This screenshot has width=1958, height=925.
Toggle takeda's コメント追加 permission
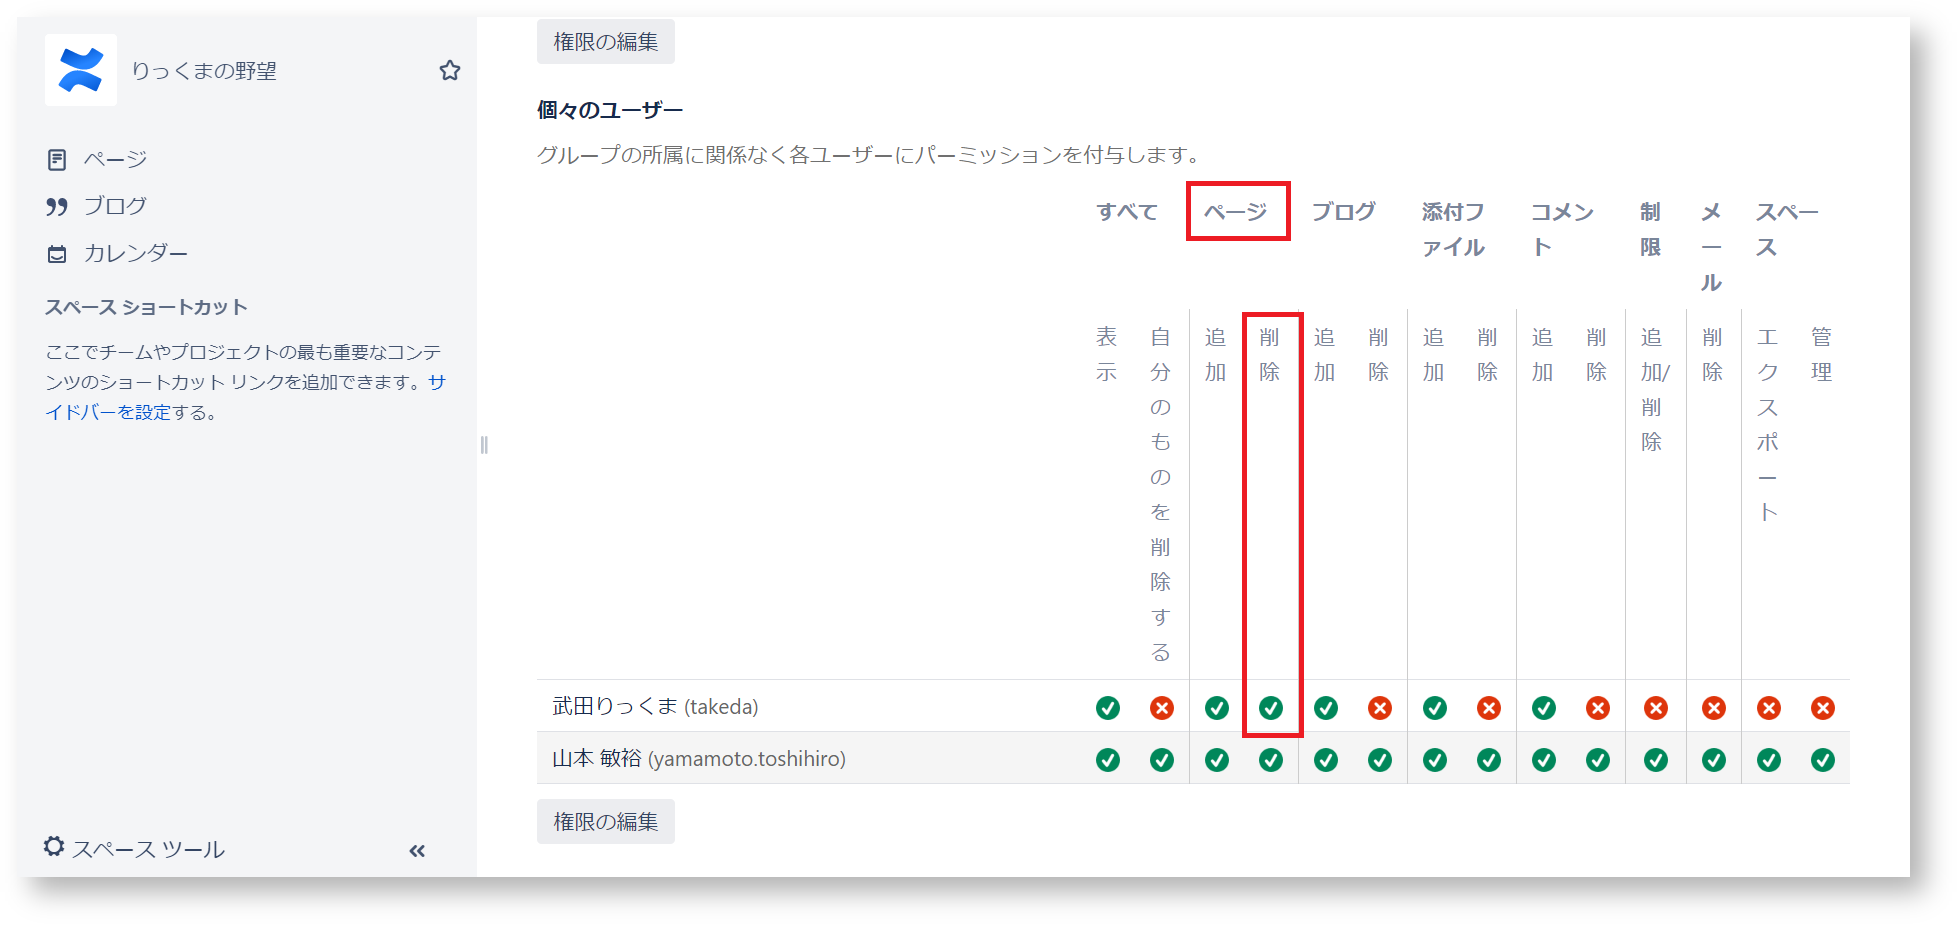(x=1543, y=708)
